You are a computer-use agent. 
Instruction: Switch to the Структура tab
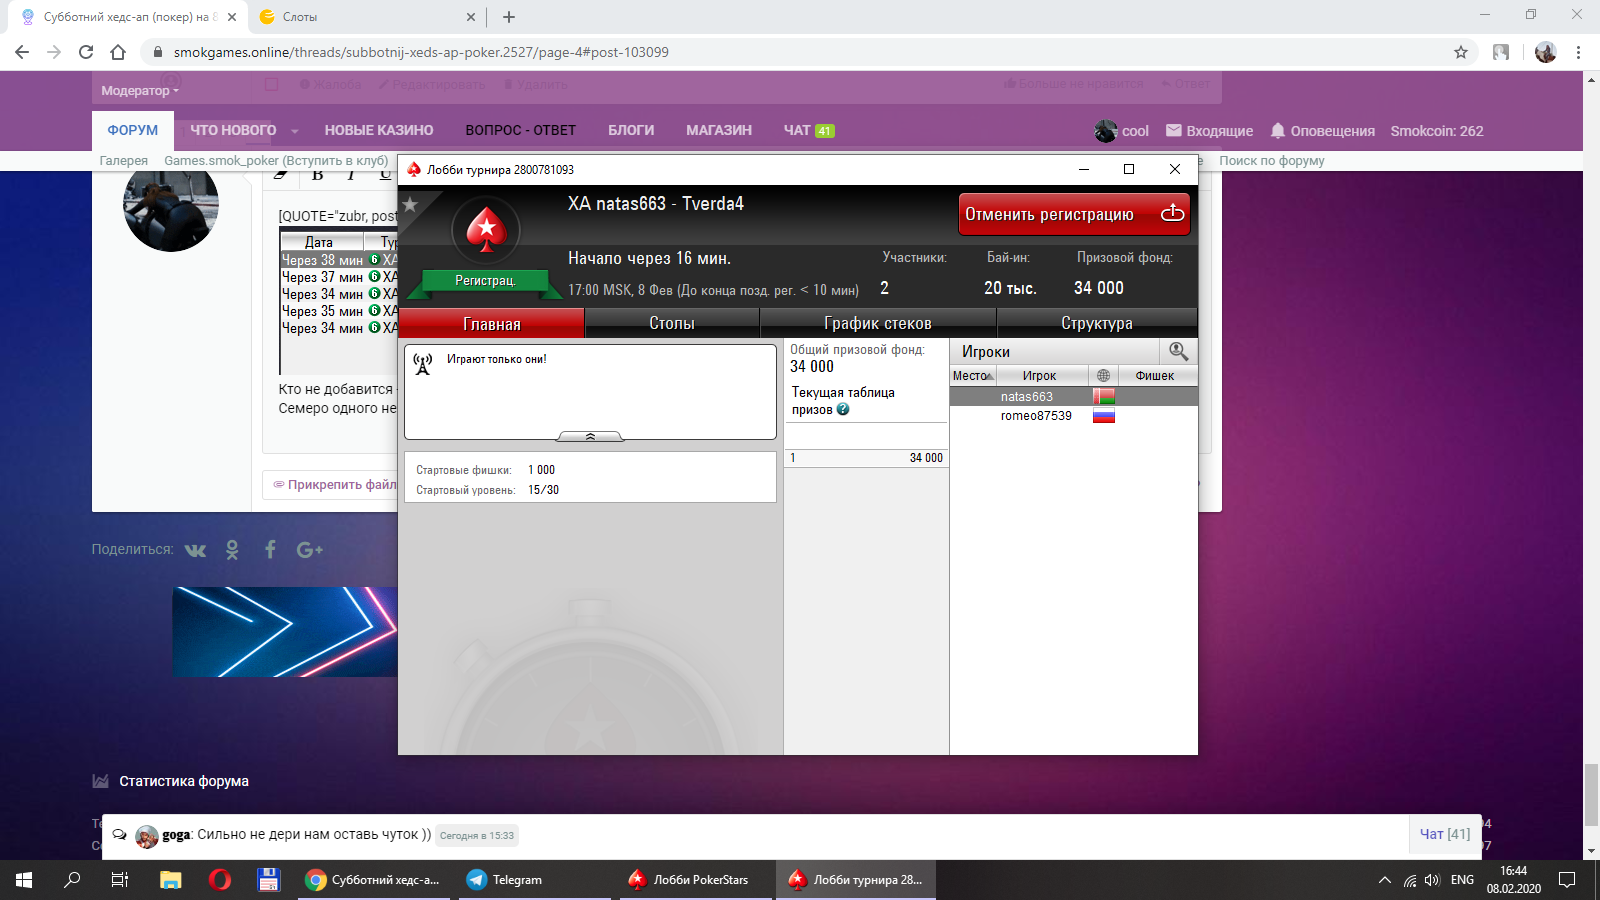(x=1097, y=323)
